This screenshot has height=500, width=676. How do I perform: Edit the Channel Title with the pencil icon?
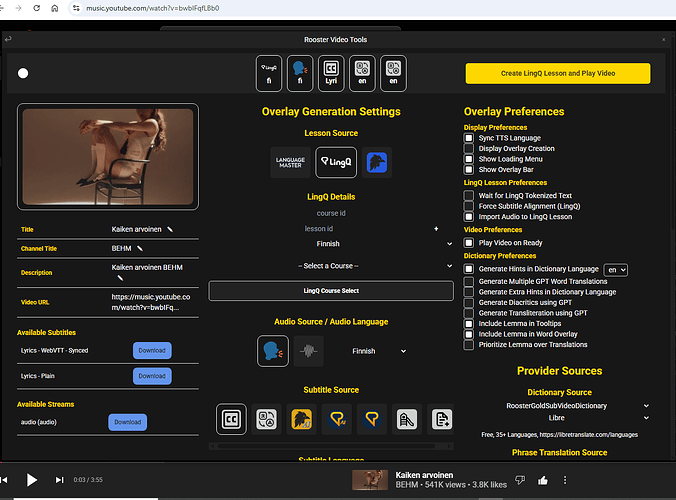coord(140,248)
